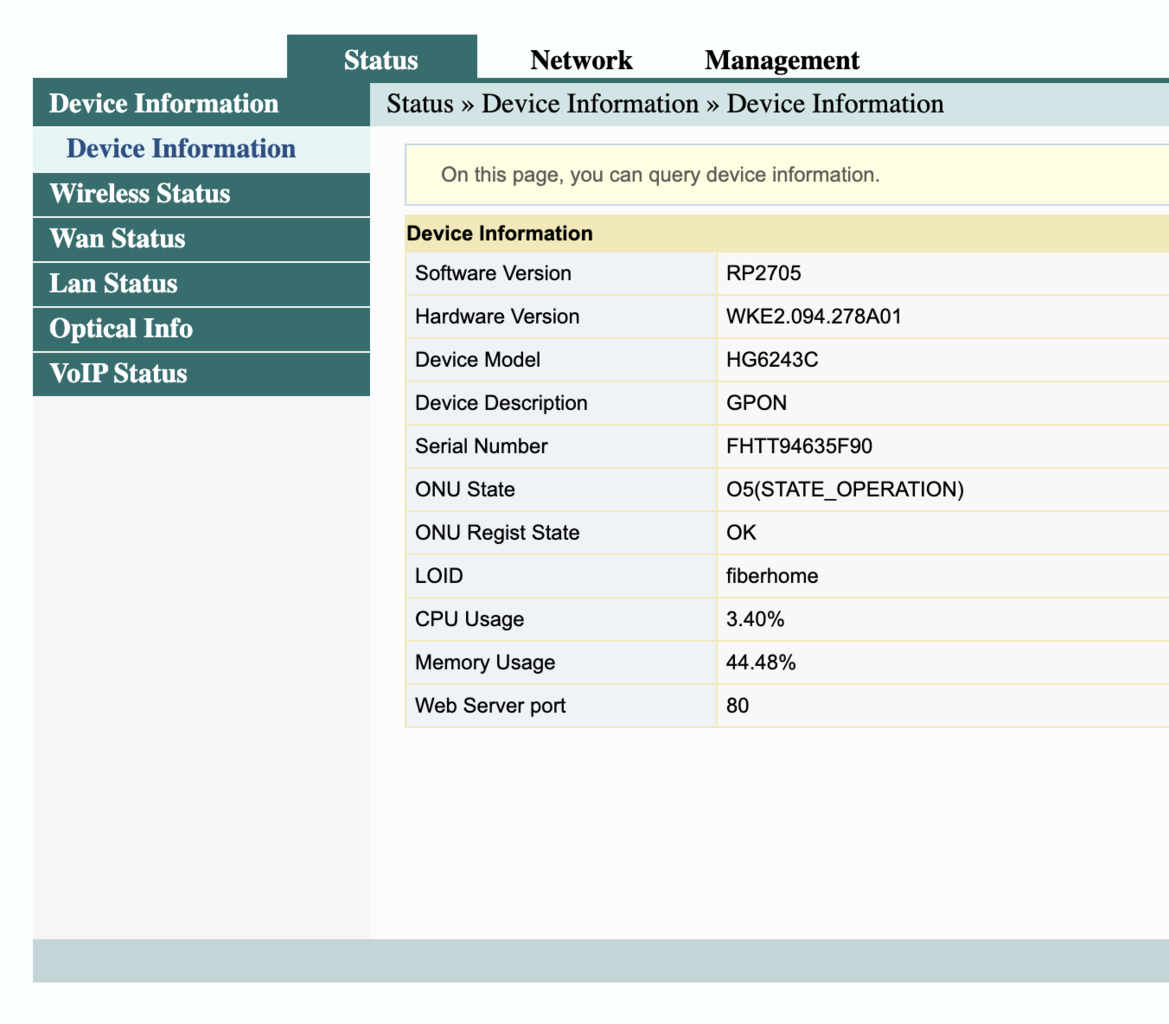The width and height of the screenshot is (1169, 1024).
Task: Select the device model value HG6243C
Action: coord(772,359)
